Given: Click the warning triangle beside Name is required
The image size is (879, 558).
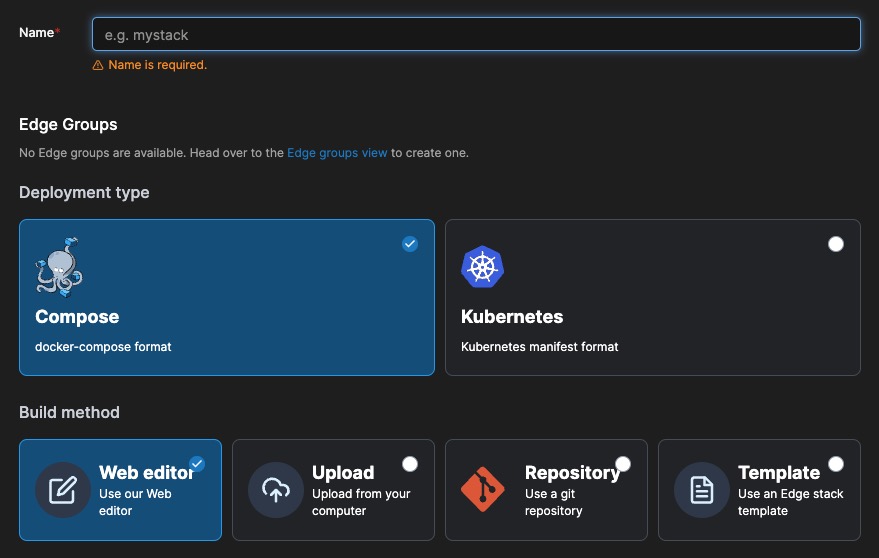Looking at the screenshot, I should [98, 65].
